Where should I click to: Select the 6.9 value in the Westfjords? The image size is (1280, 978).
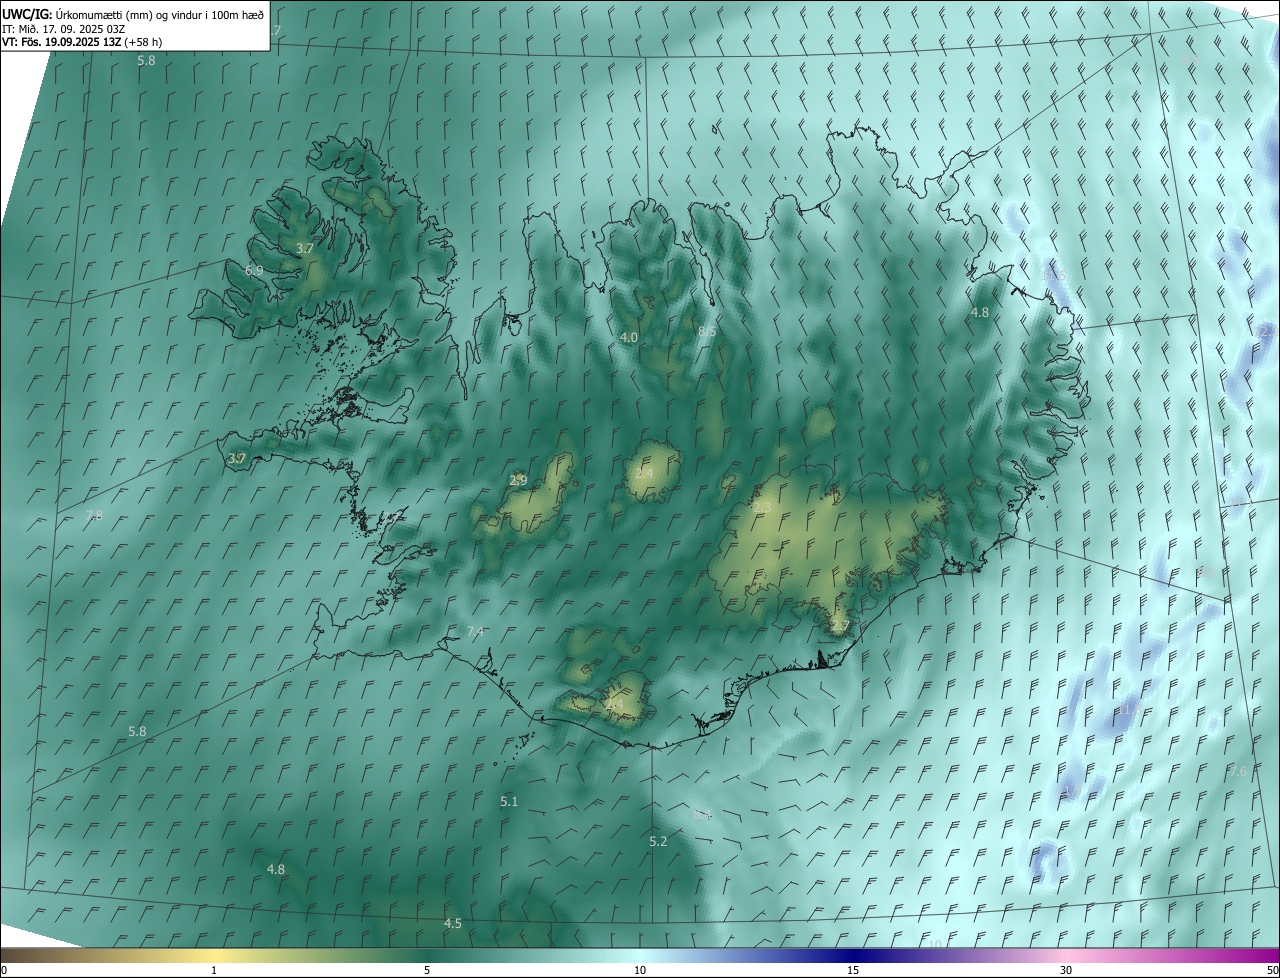(254, 271)
